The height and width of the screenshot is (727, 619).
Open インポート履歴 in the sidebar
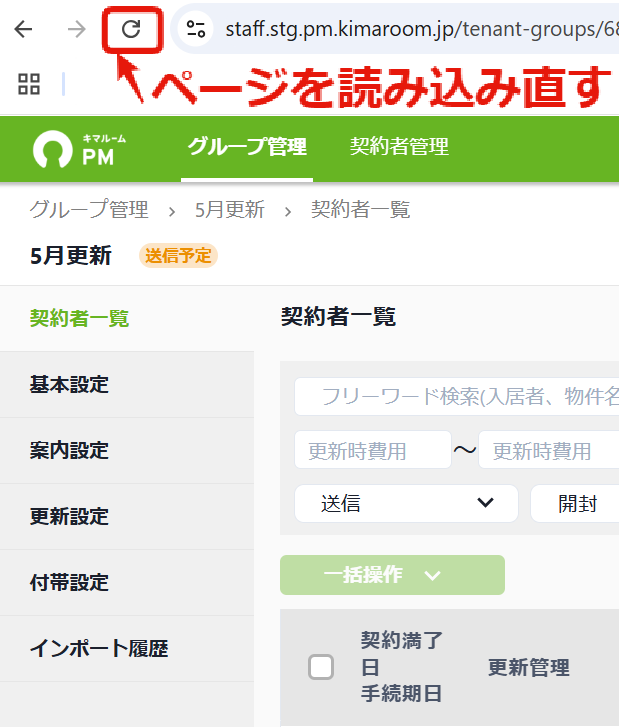pos(127,648)
